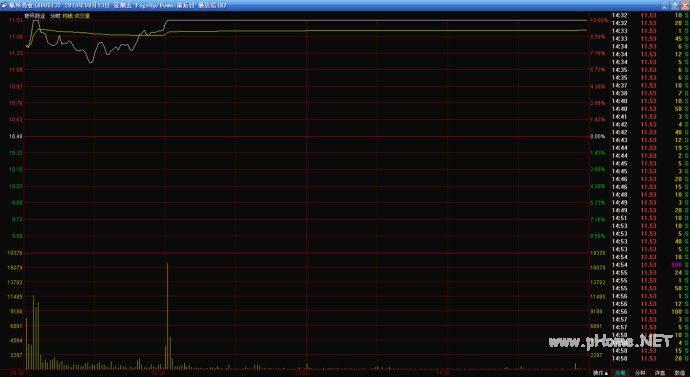Toggle the yellow 均线 legend label
This screenshot has width=690, height=377.
pyautogui.click(x=67, y=16)
